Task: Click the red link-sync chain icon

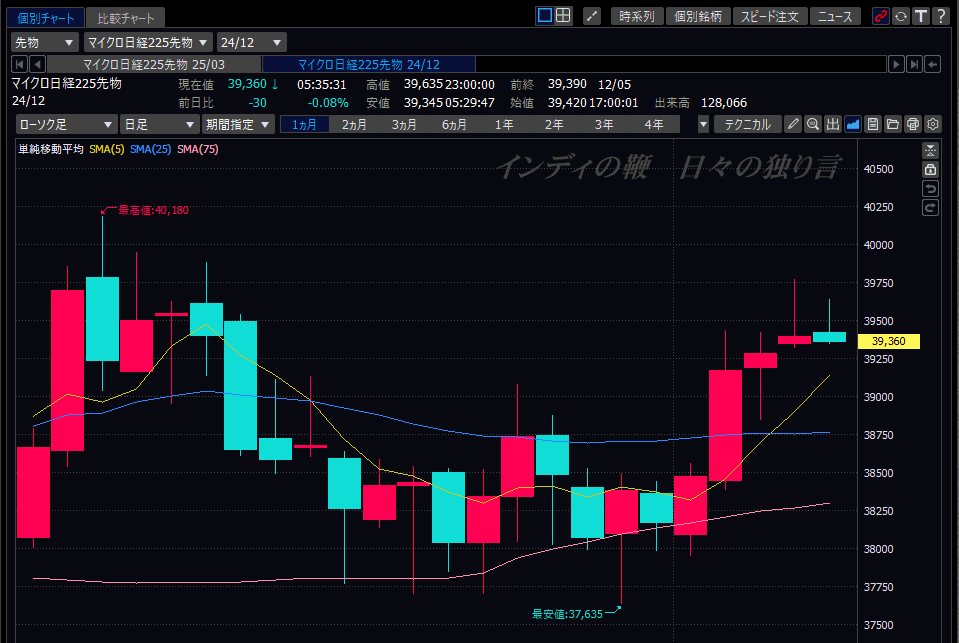Action: (881, 16)
